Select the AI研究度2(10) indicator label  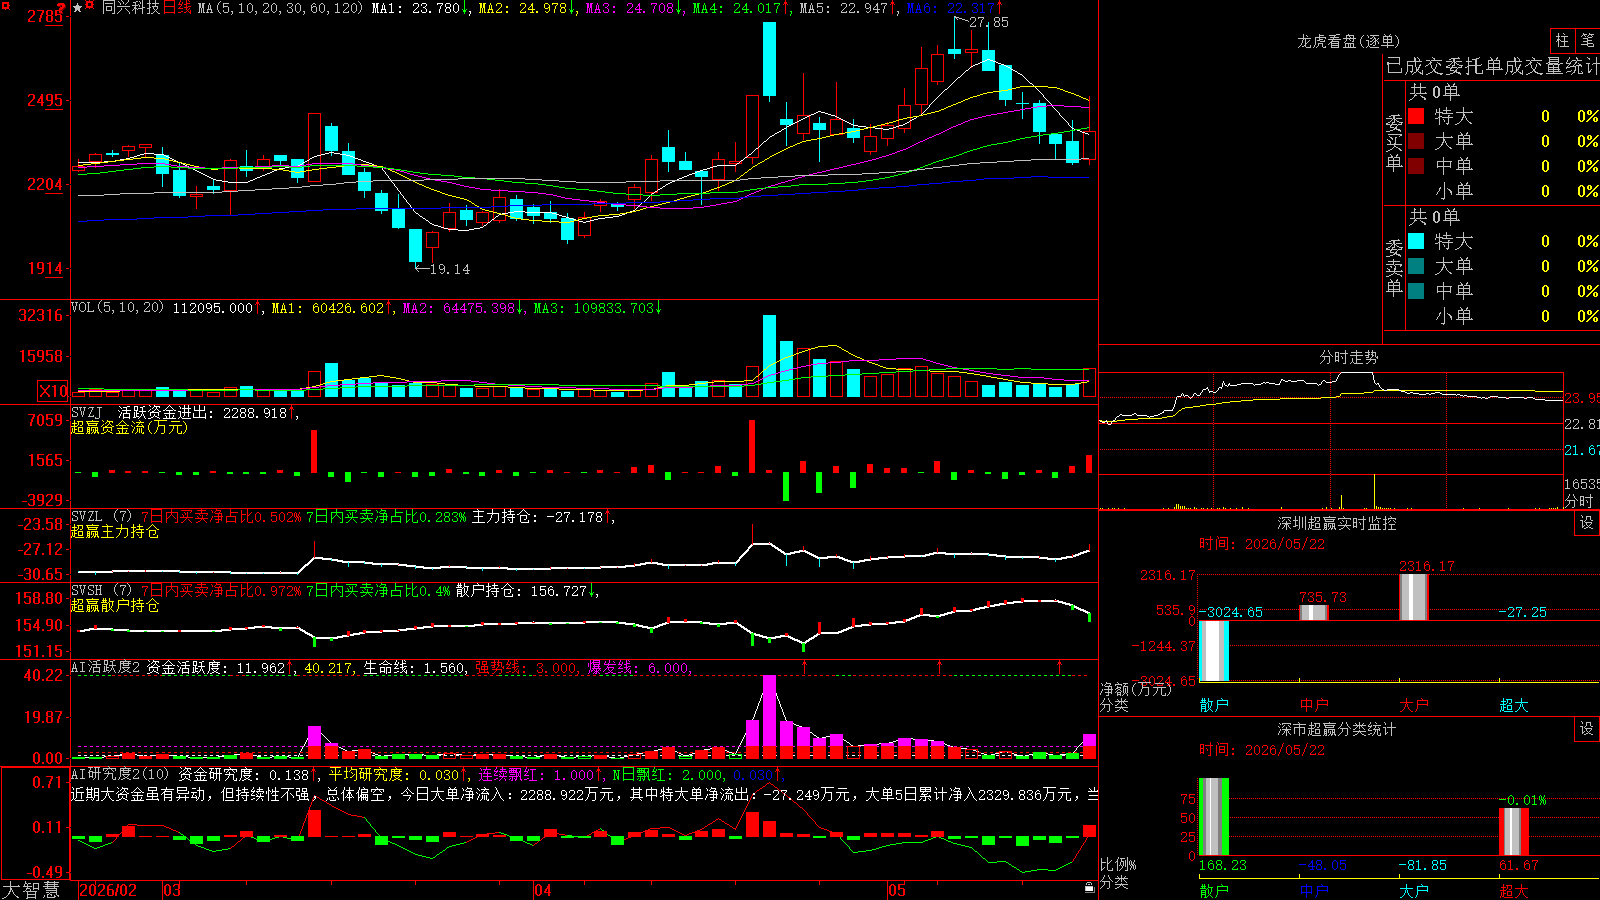121,775
